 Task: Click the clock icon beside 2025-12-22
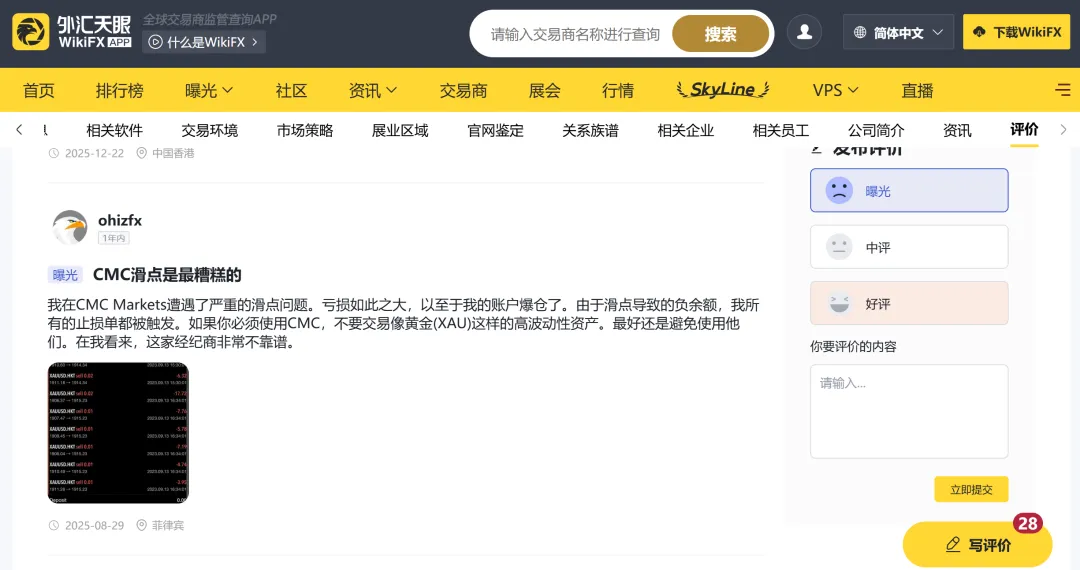54,153
